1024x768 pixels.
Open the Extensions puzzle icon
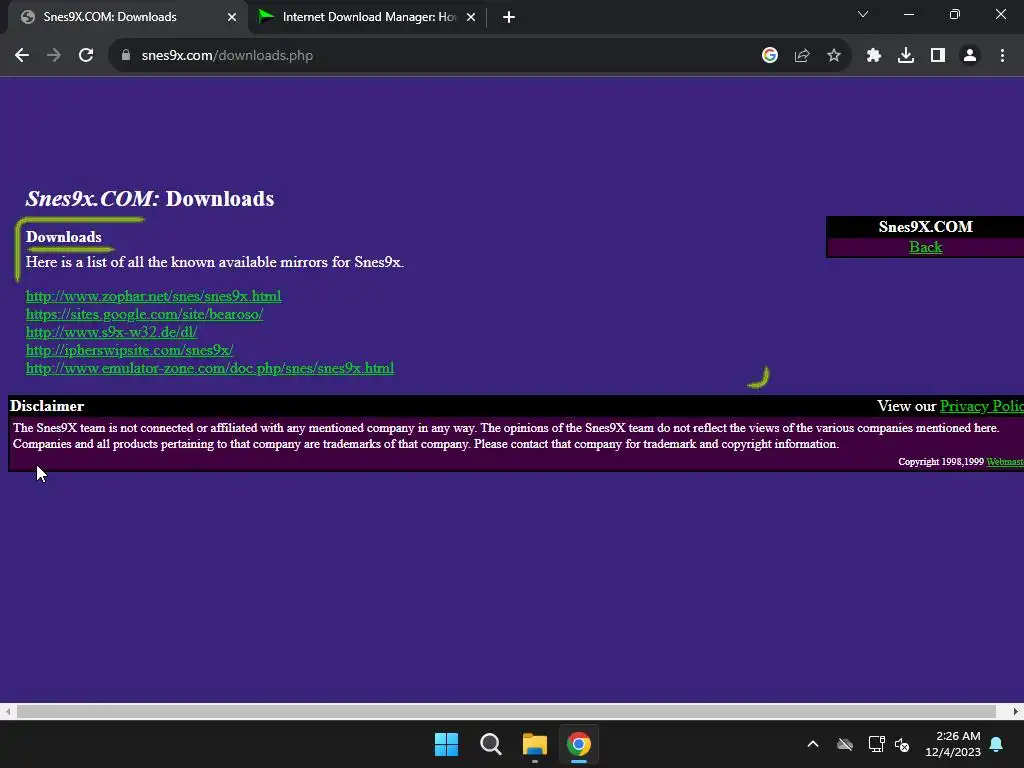click(874, 56)
